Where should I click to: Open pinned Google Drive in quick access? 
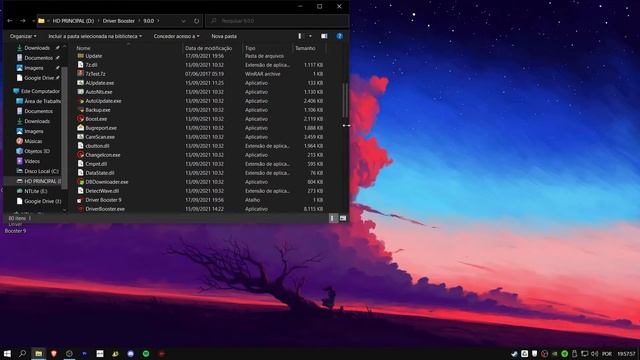[x=35, y=78]
